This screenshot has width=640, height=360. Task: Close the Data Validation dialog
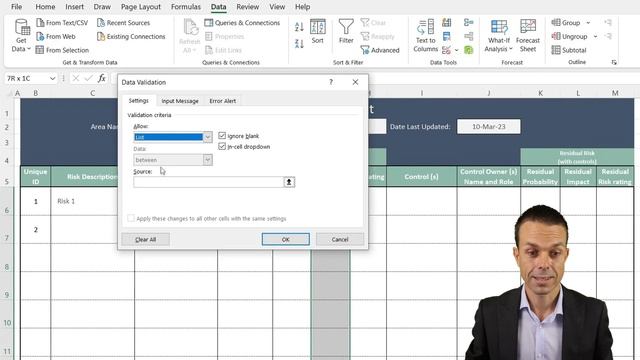point(356,82)
